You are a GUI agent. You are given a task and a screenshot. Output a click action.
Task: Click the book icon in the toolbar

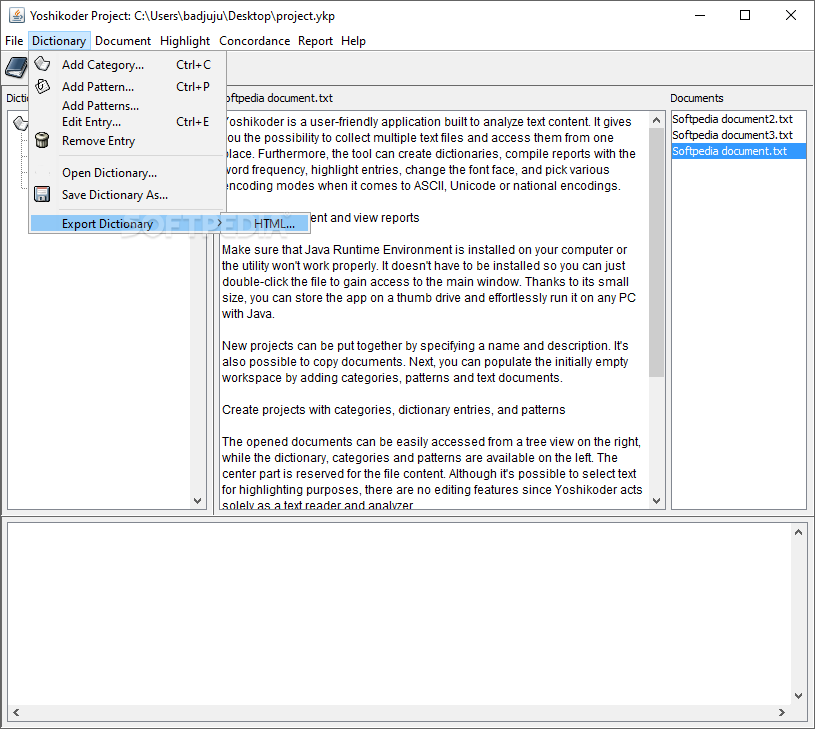pyautogui.click(x=16, y=68)
